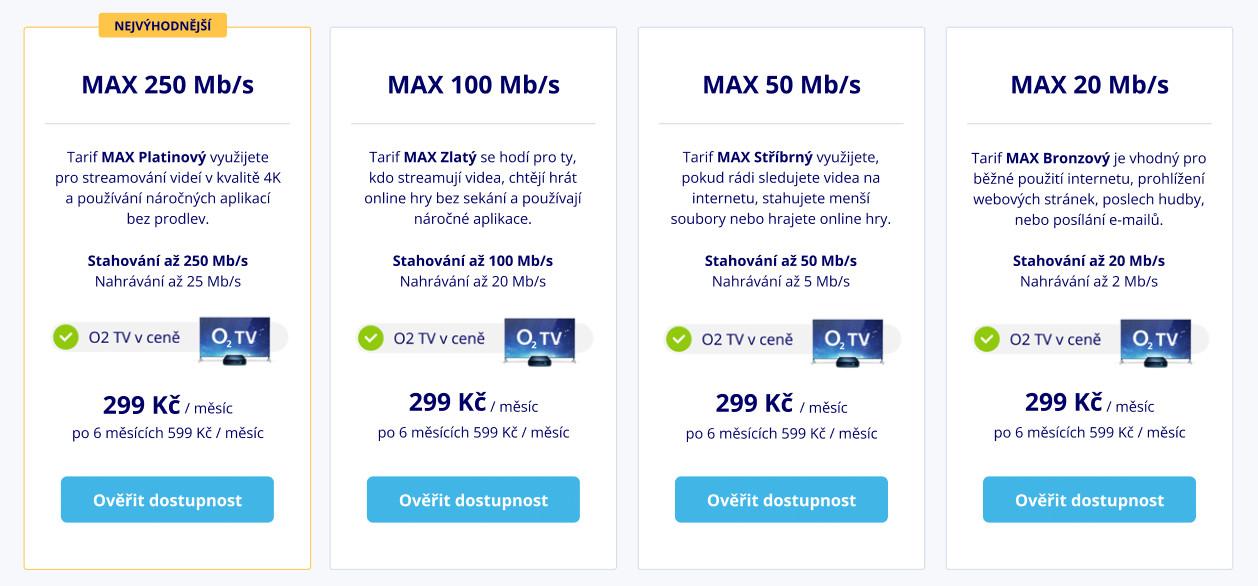Select the MAX 20 Mb/s plan title

[x=1090, y=84]
